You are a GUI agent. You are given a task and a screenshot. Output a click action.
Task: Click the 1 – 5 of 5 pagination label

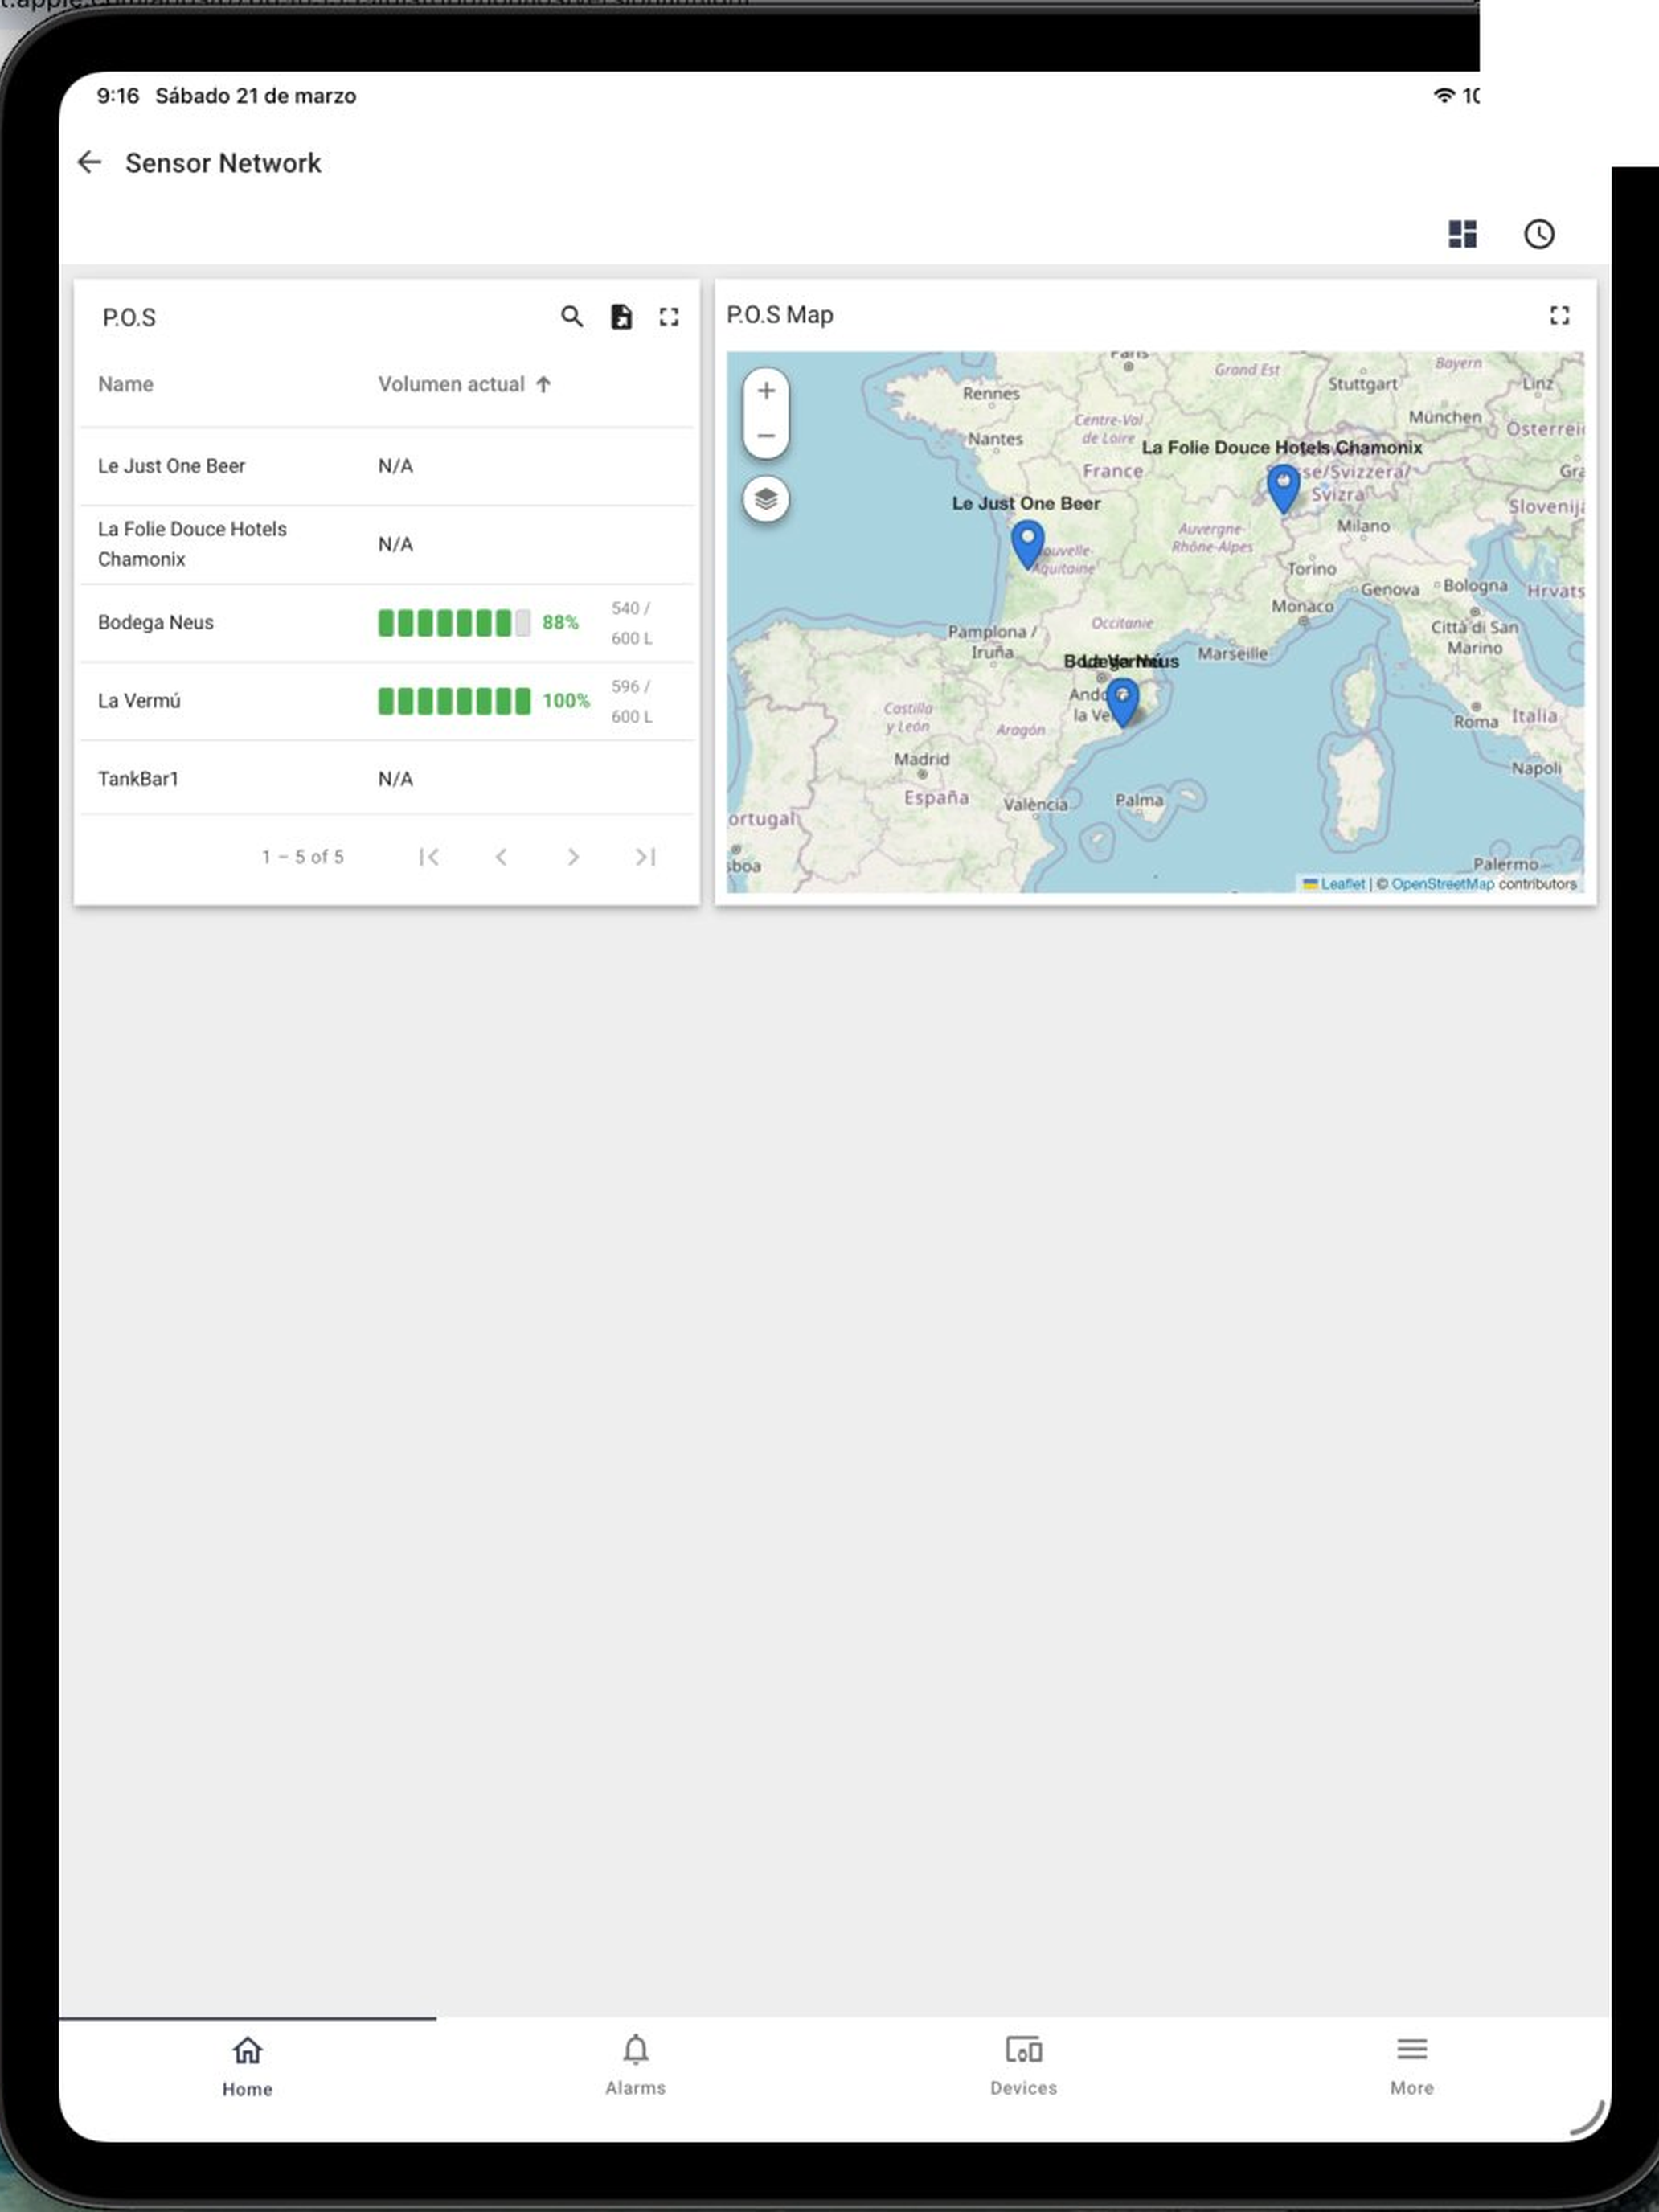[303, 857]
